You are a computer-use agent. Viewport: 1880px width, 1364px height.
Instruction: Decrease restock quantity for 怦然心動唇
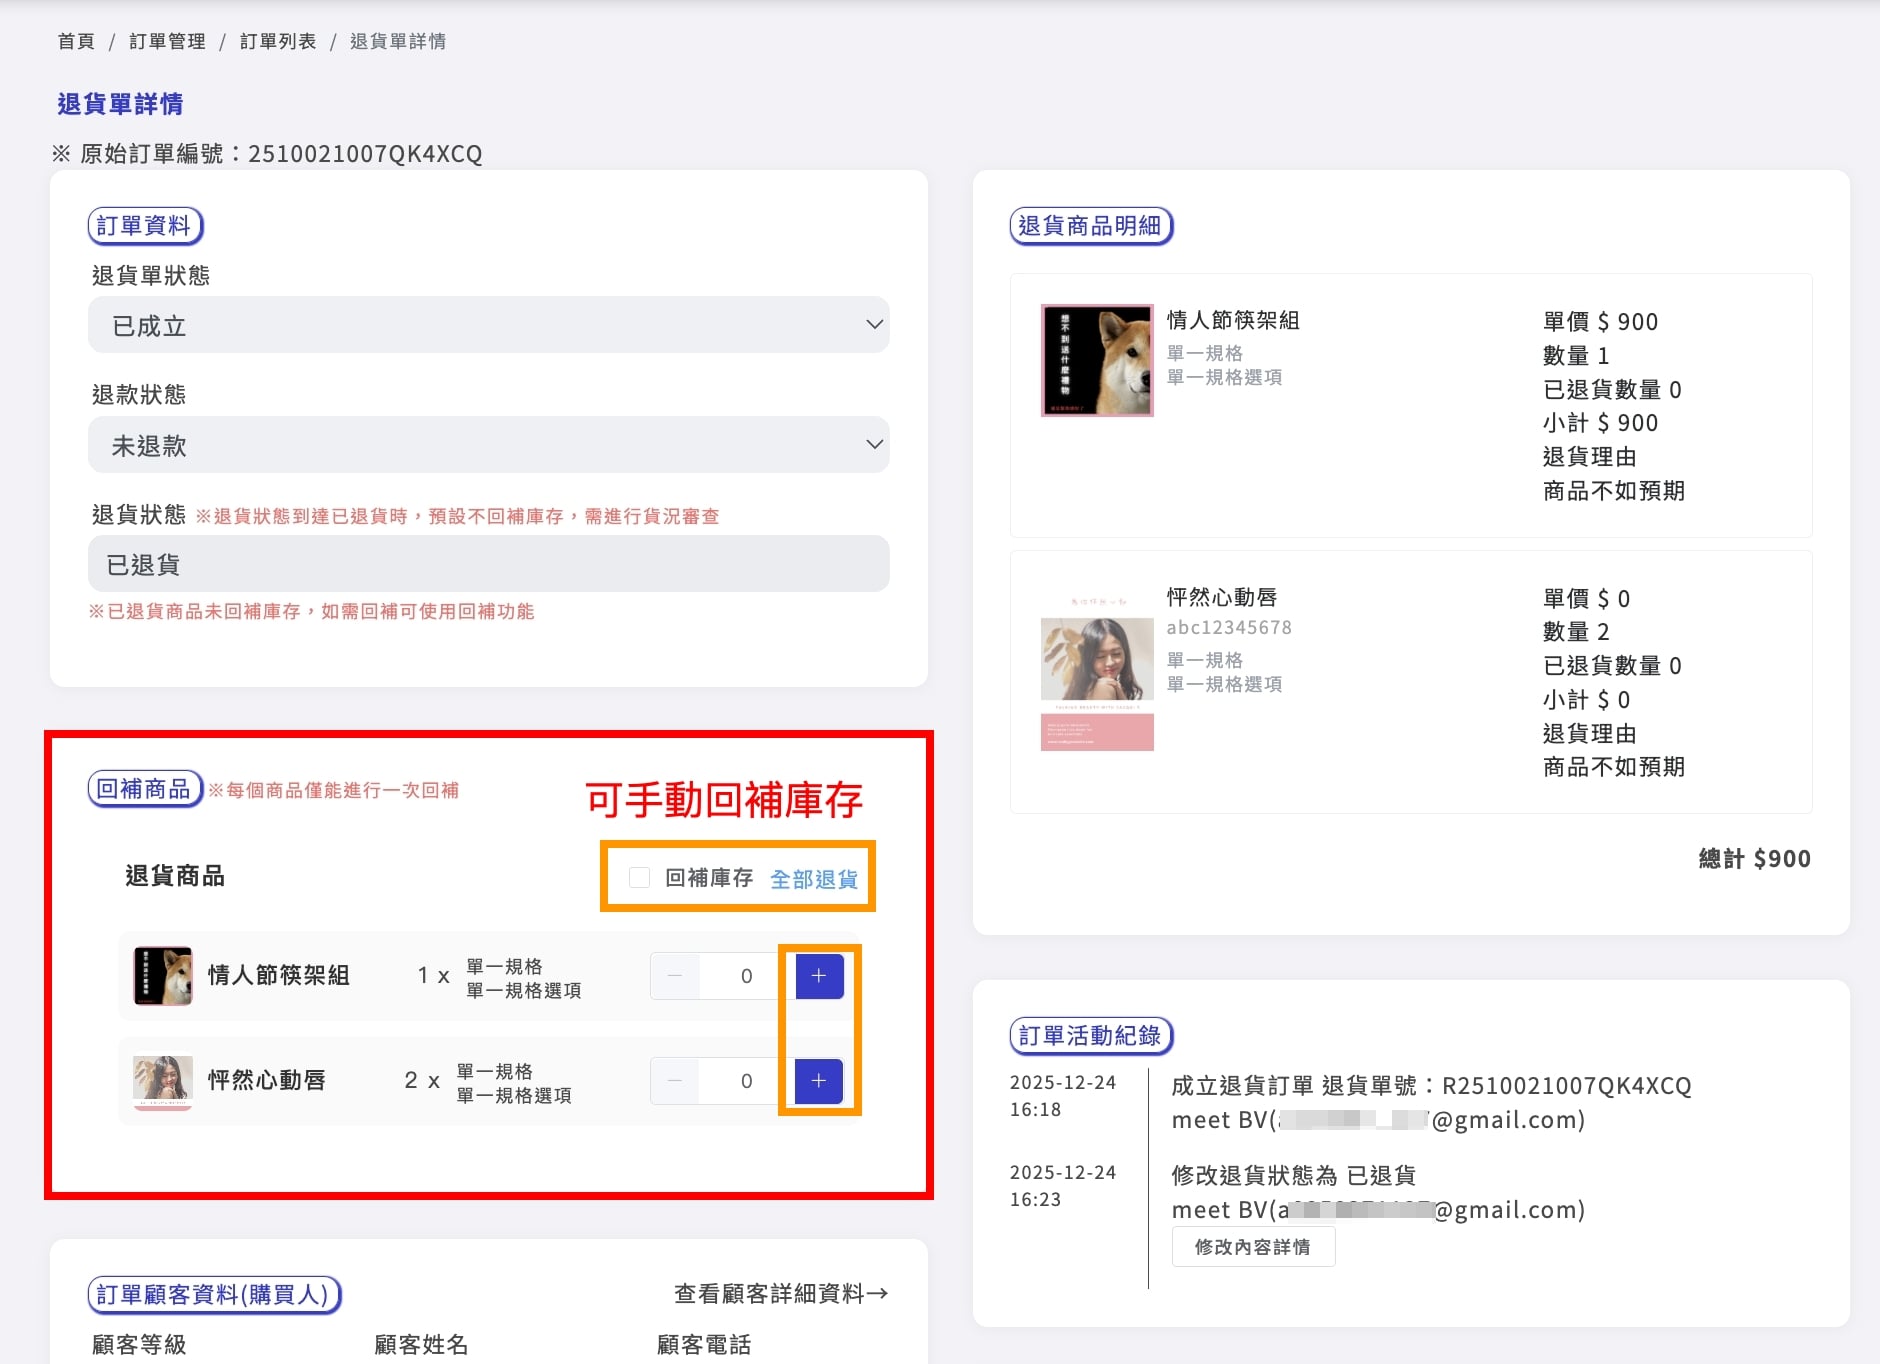[x=675, y=1081]
